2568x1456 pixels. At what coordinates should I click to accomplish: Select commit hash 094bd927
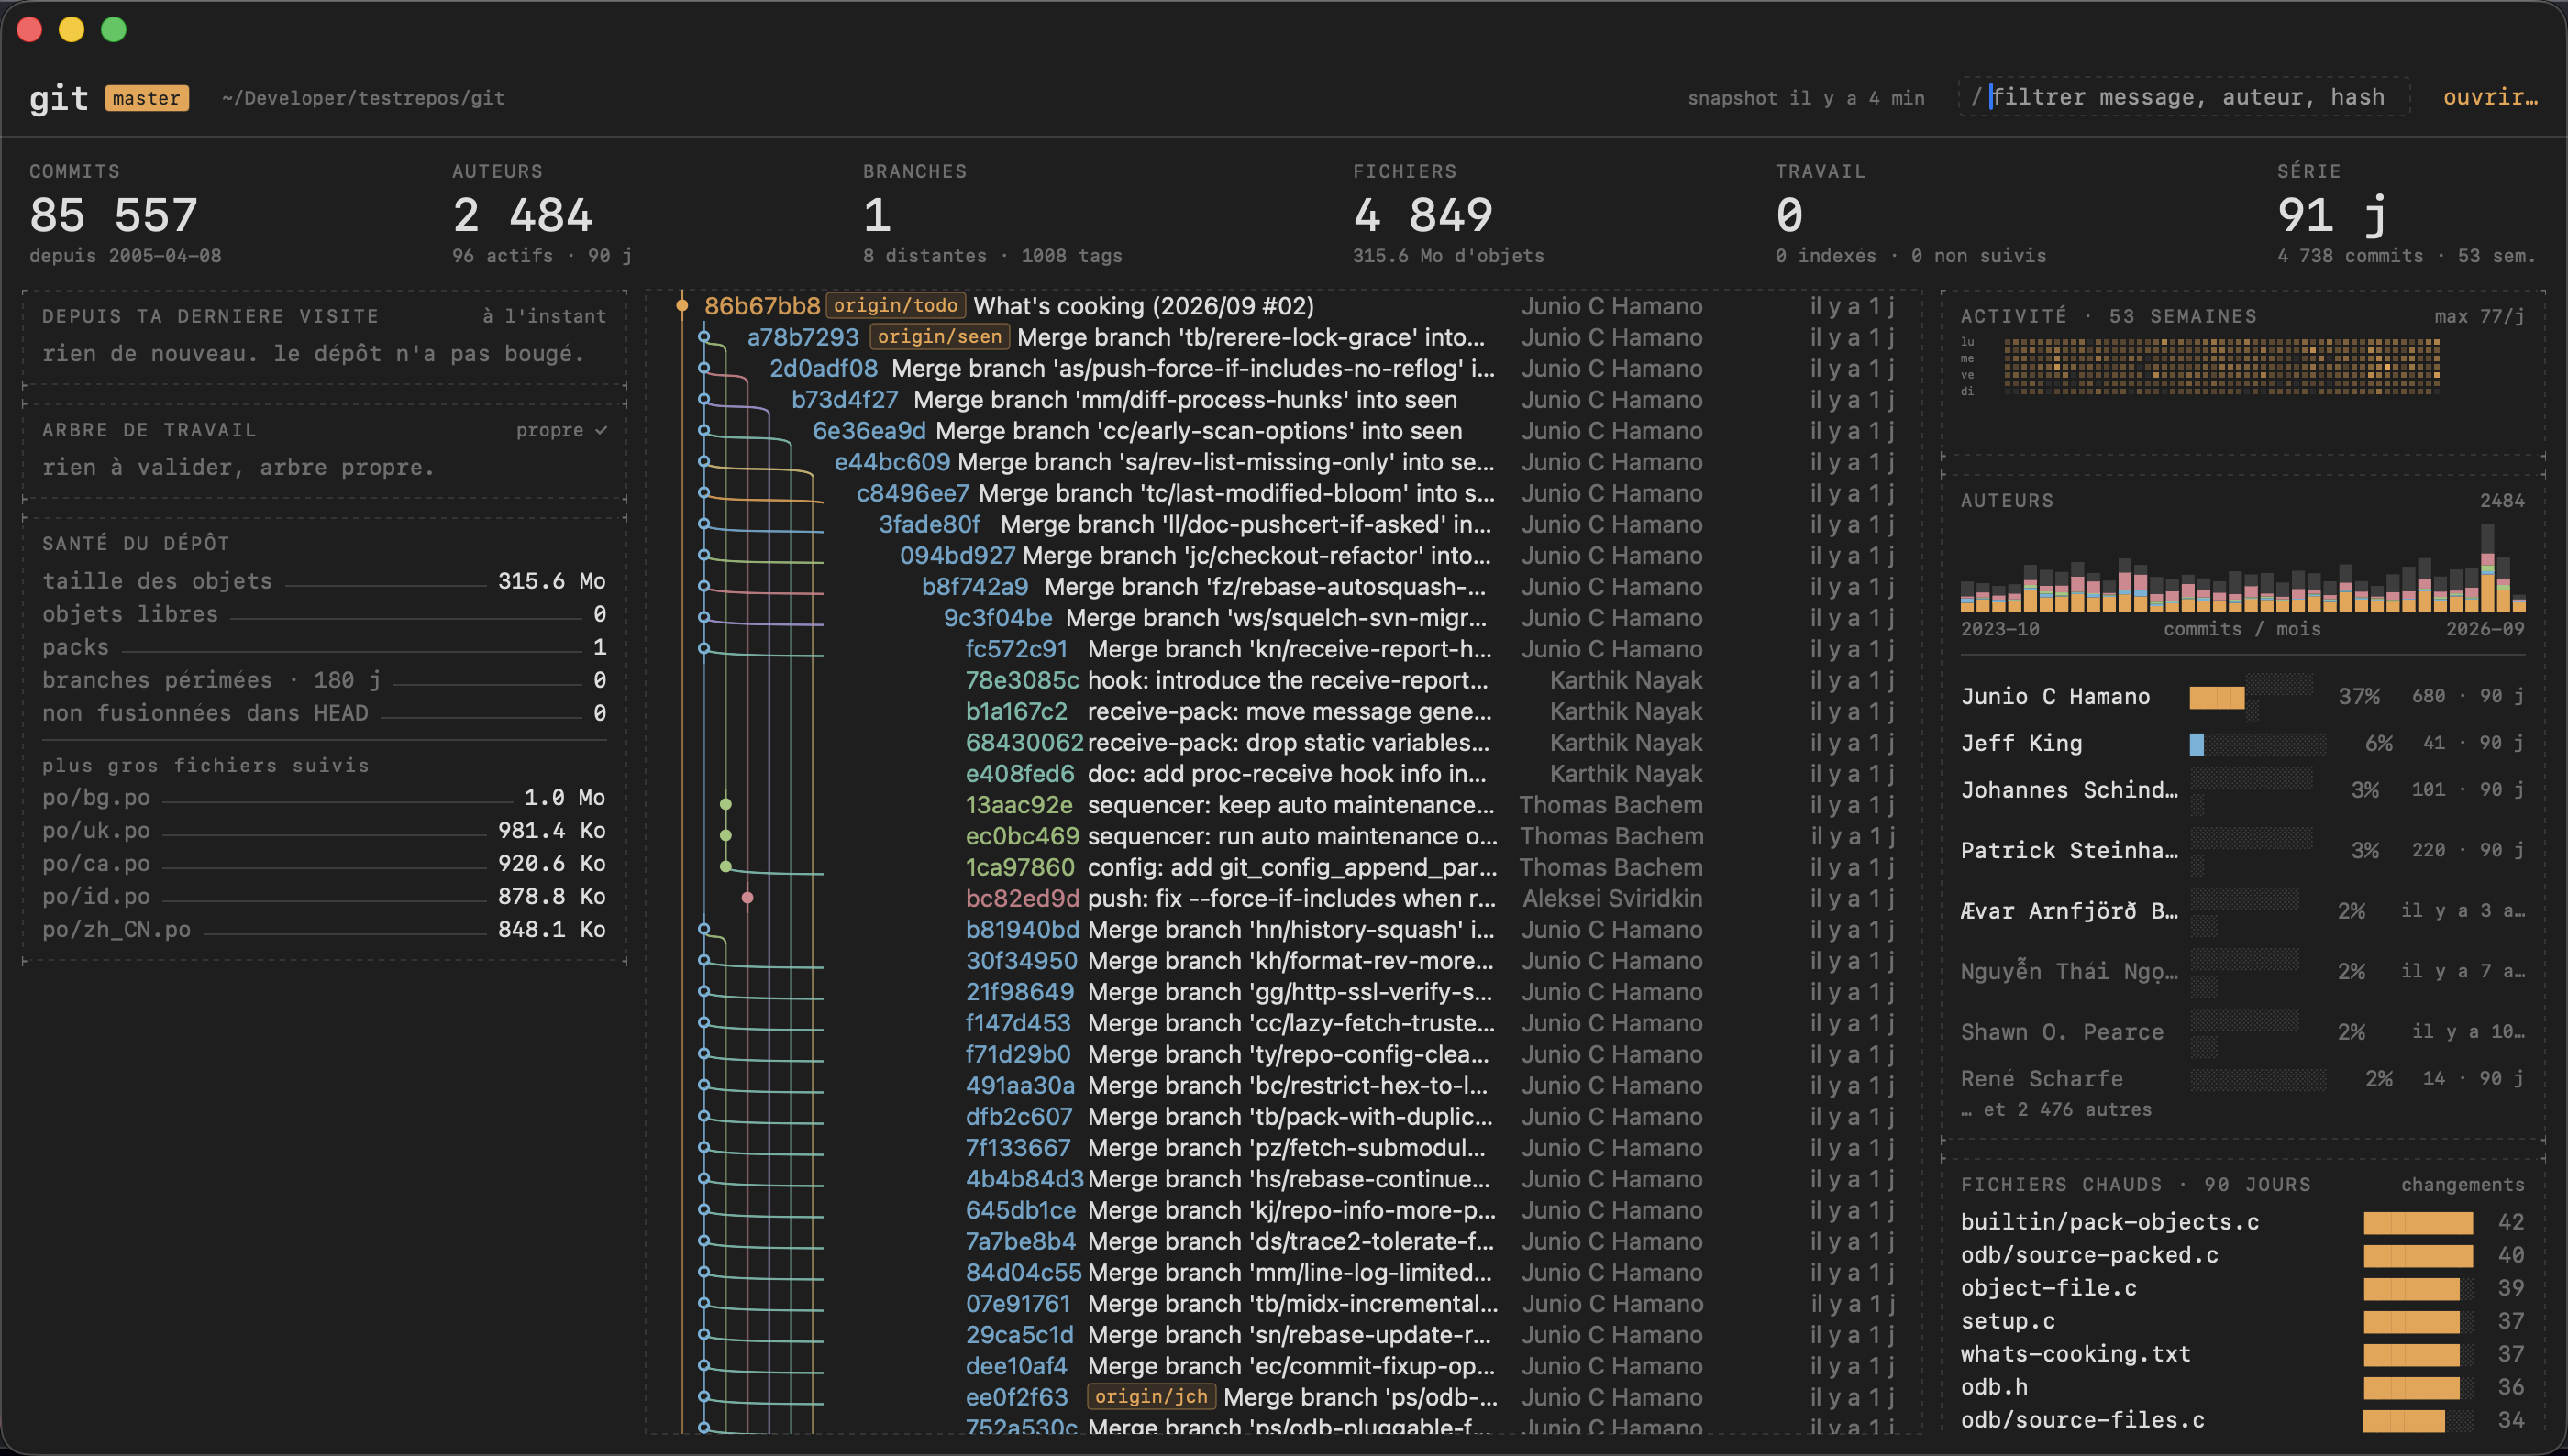957,555
